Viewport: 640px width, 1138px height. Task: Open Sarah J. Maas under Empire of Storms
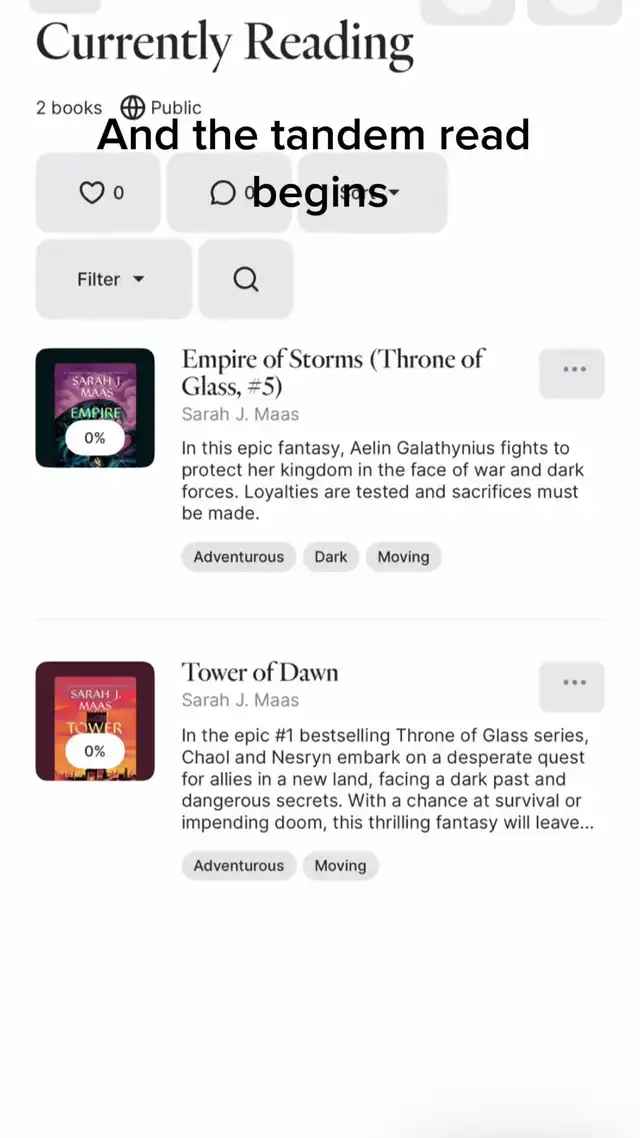tap(240, 414)
